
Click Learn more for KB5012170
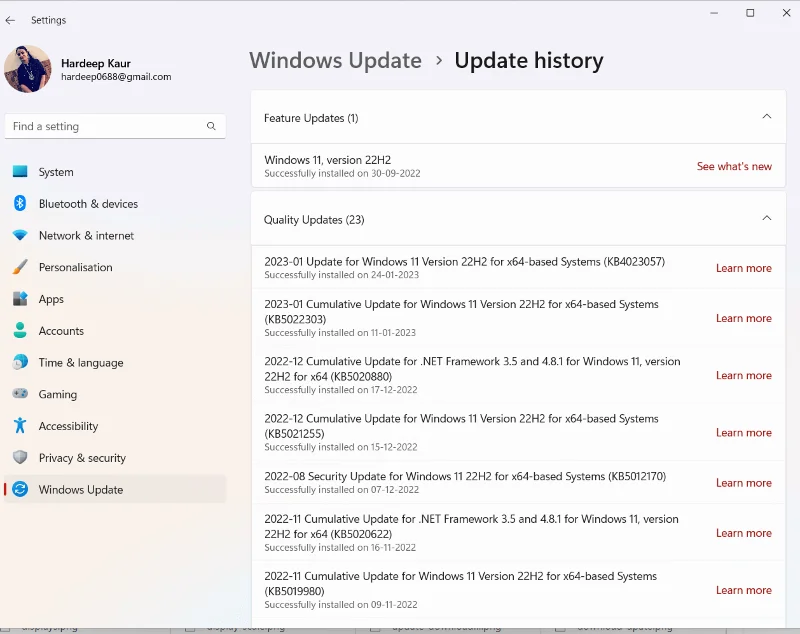coord(743,483)
